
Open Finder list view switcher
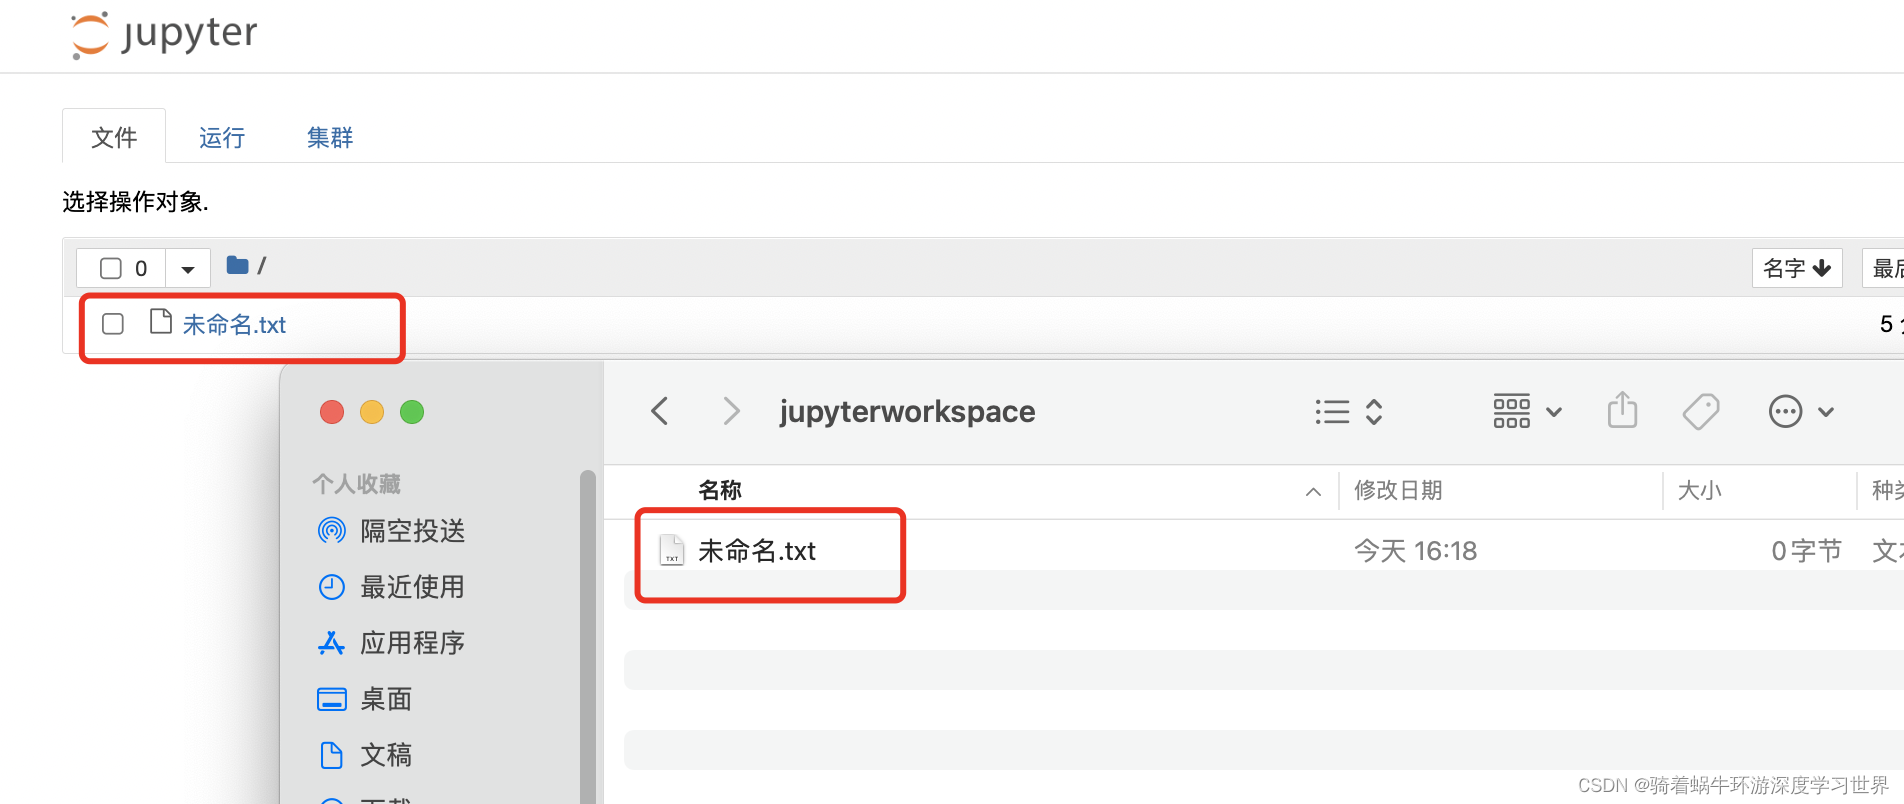(x=1348, y=412)
